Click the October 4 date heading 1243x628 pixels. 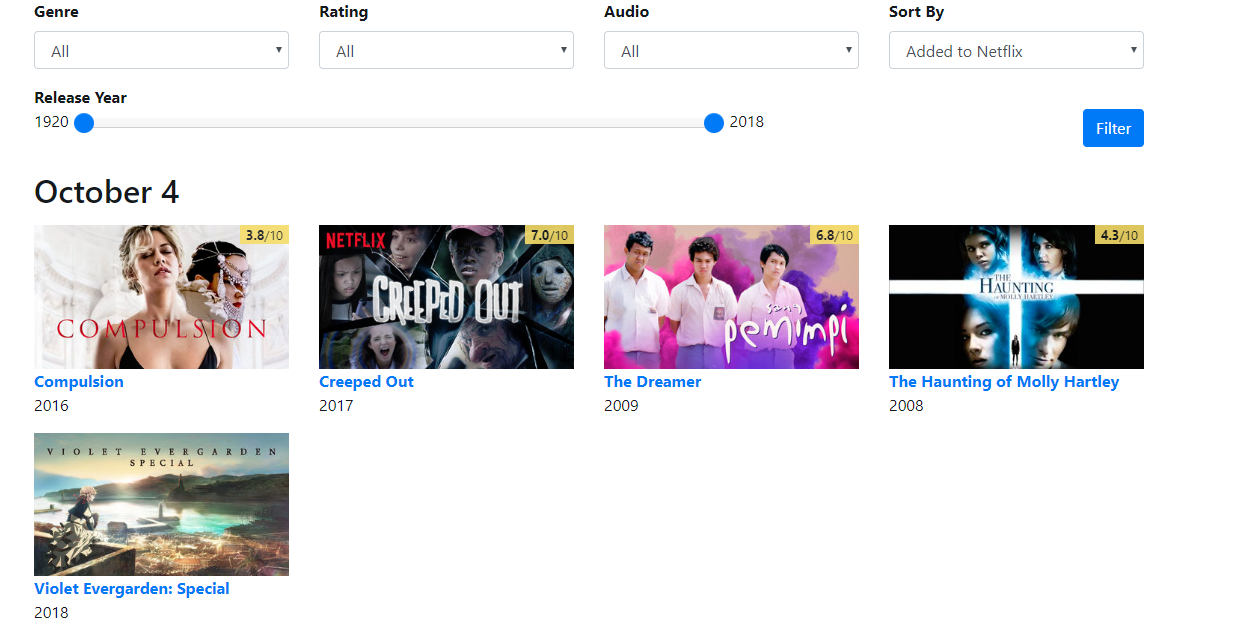click(x=107, y=192)
